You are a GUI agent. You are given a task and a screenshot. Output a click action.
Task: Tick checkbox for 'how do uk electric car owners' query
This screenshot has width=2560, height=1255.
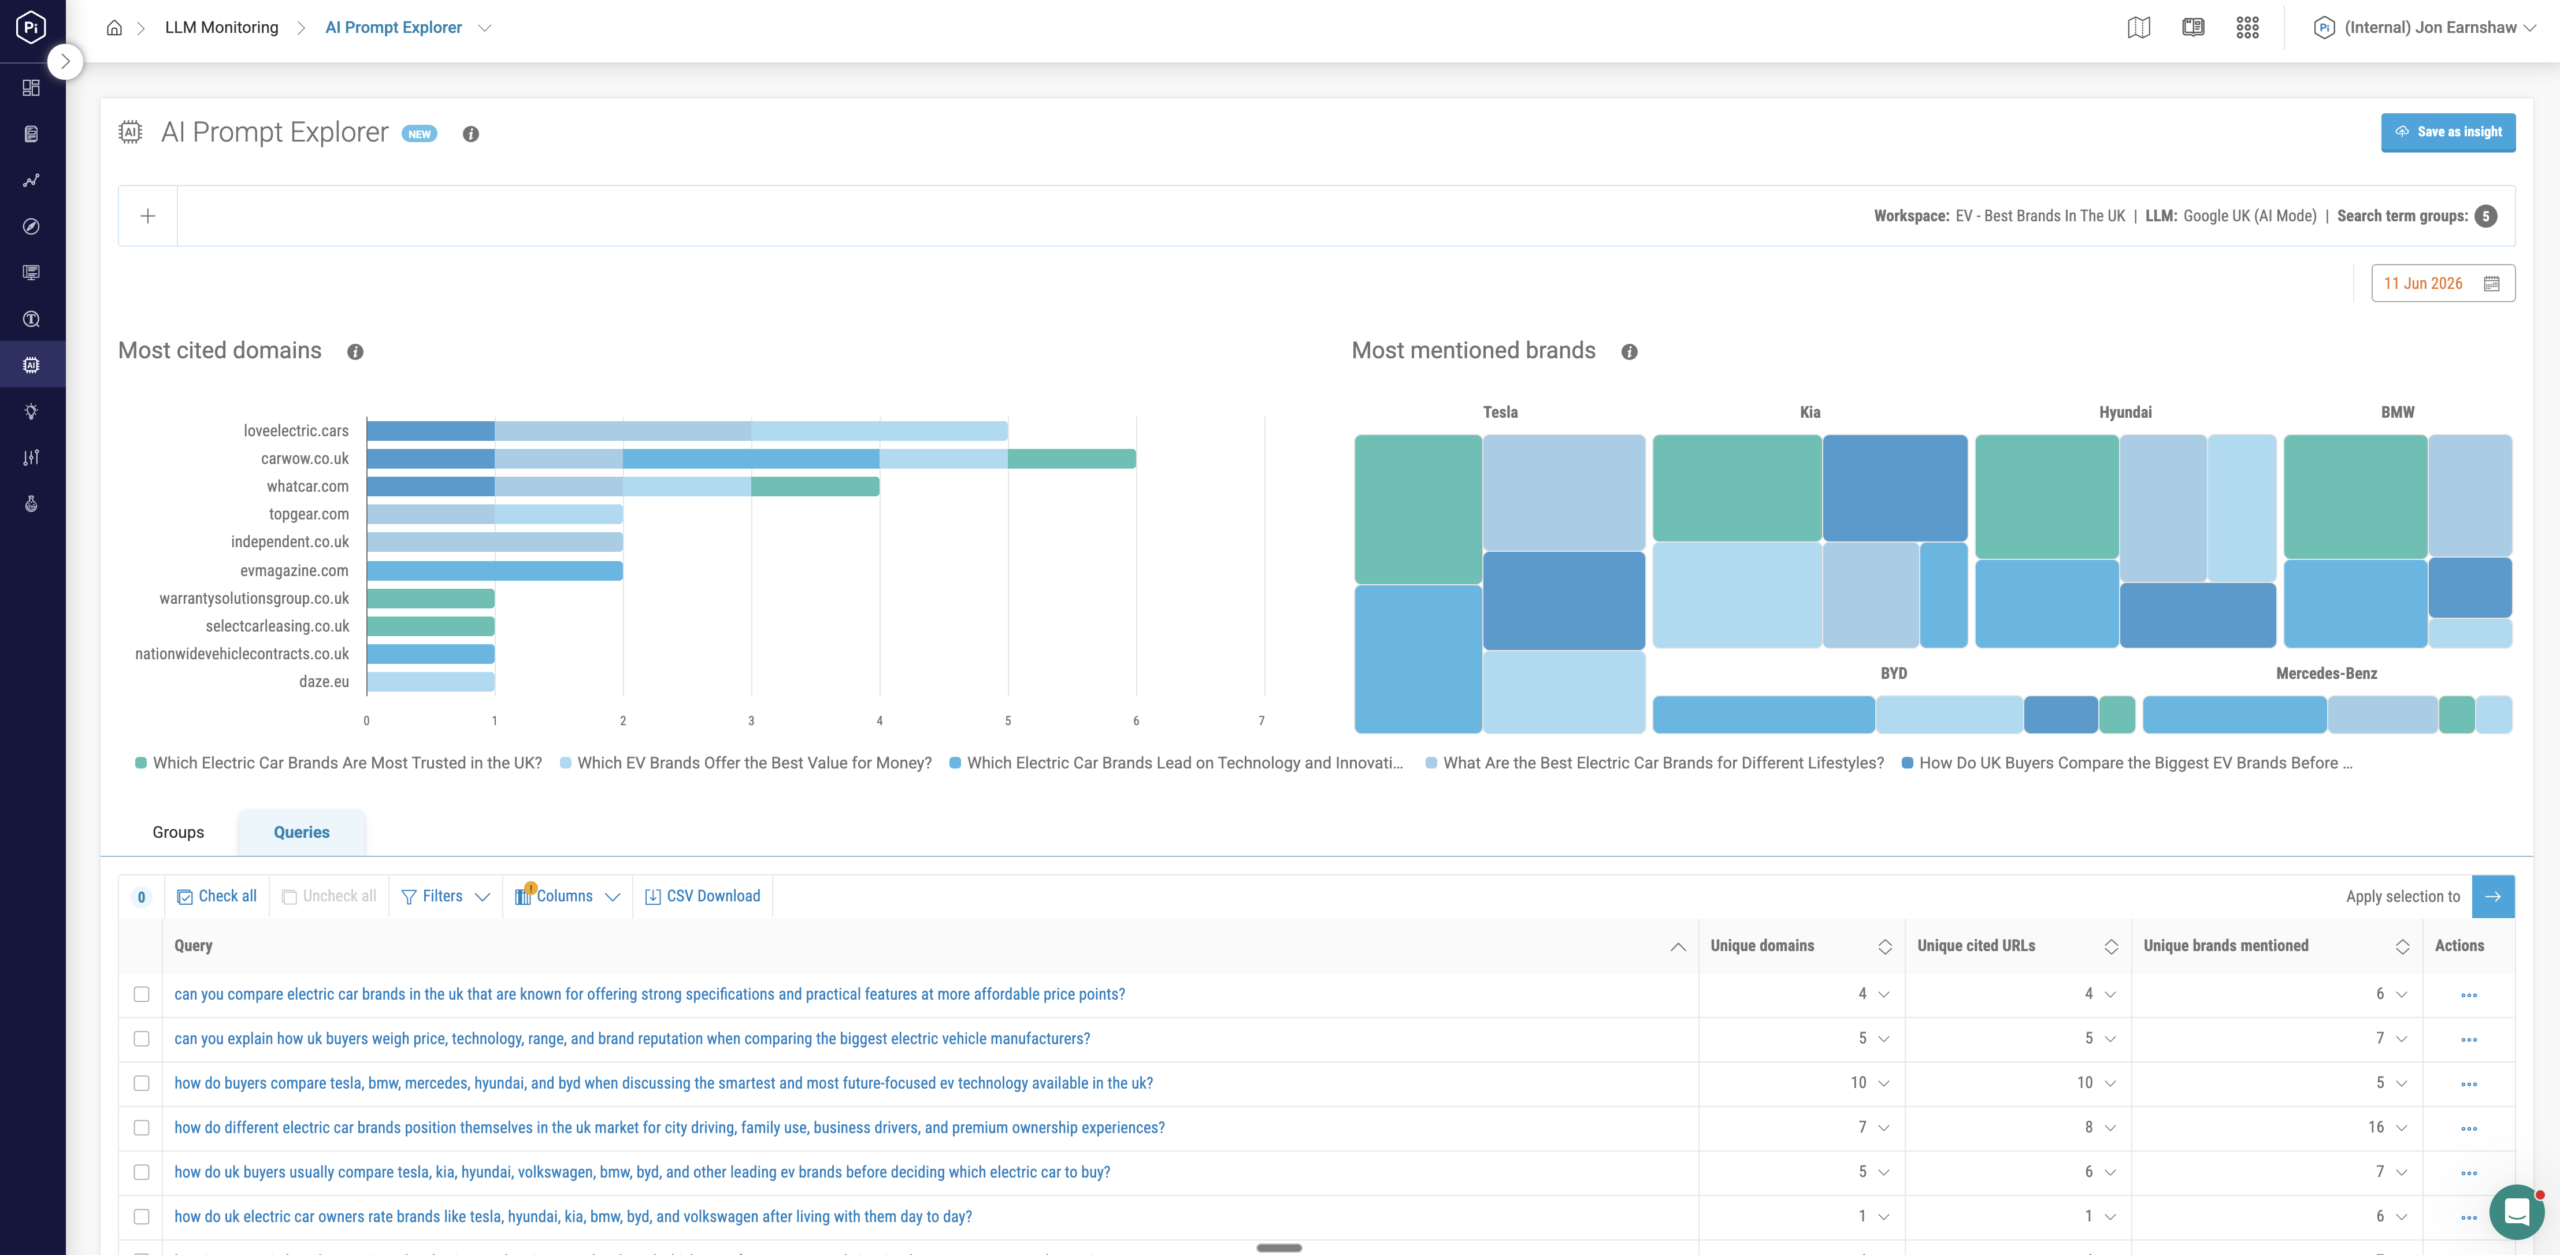coord(142,1217)
